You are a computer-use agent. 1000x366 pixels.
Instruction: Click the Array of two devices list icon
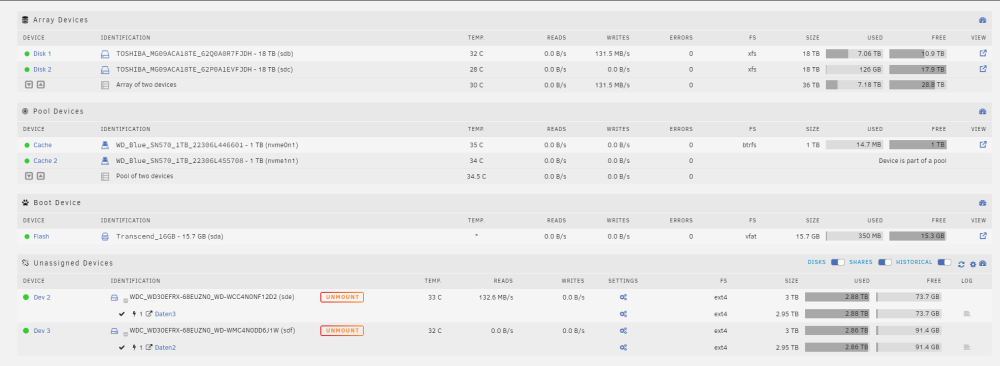[x=105, y=84]
